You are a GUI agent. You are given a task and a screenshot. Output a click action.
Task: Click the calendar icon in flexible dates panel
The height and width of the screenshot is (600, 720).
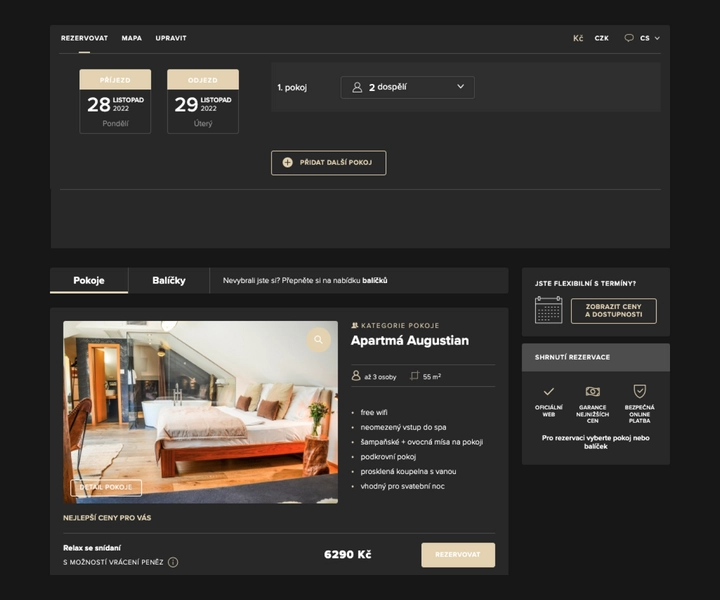point(548,311)
